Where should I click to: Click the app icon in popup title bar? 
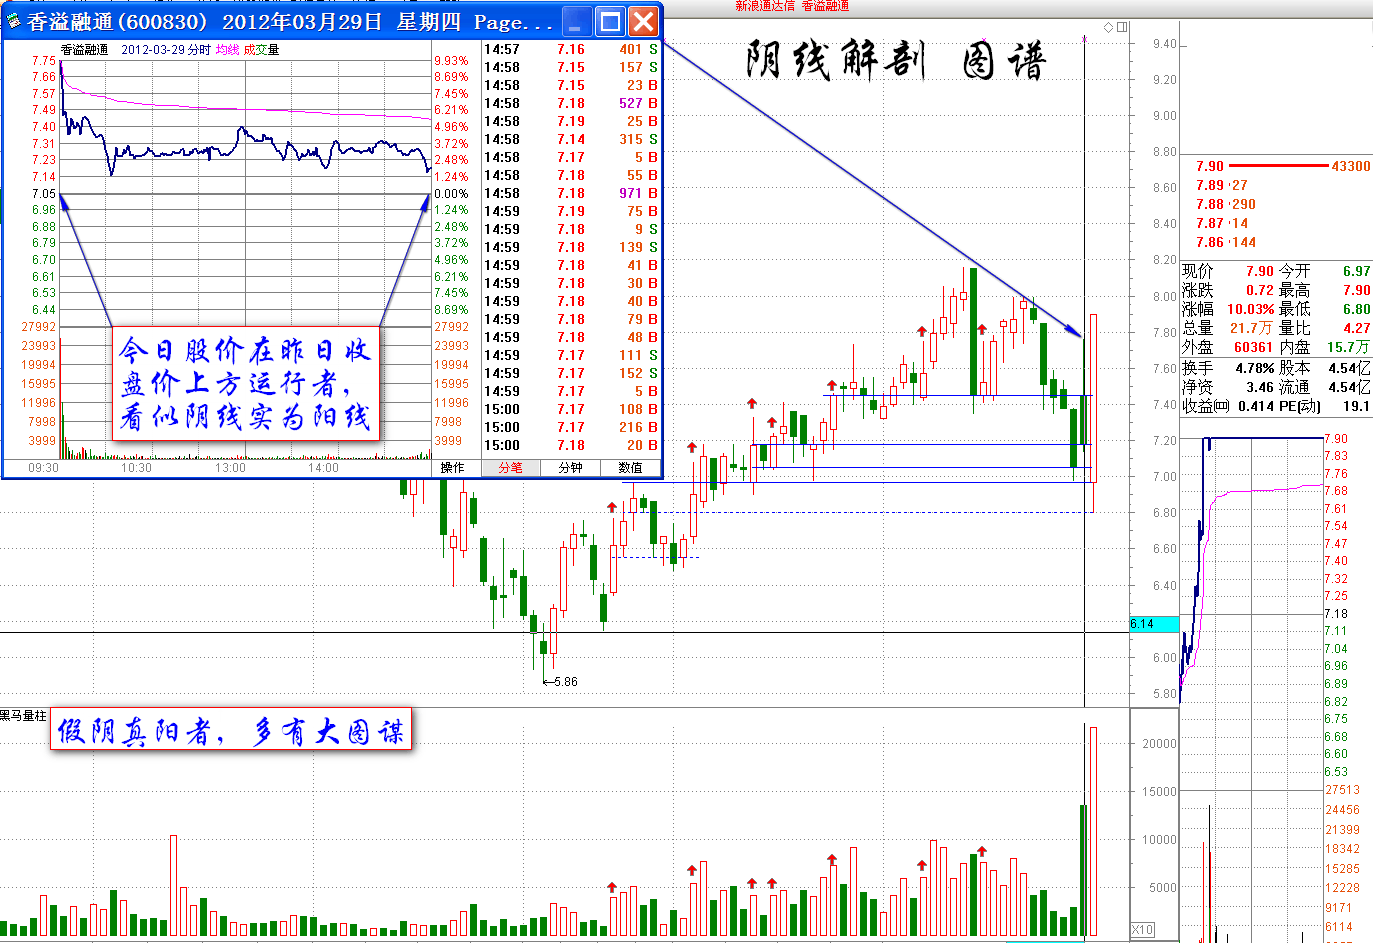pos(13,21)
